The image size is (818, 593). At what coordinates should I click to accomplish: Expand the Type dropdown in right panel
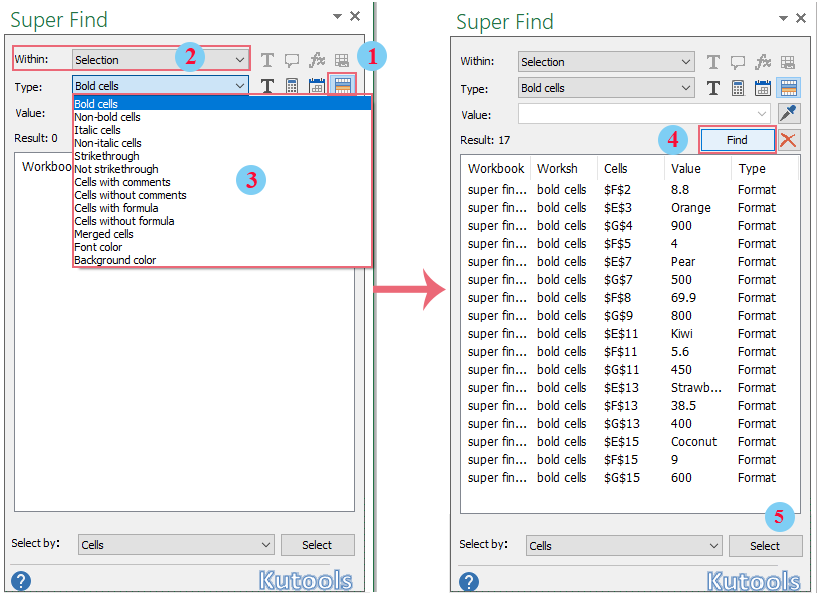click(x=685, y=88)
